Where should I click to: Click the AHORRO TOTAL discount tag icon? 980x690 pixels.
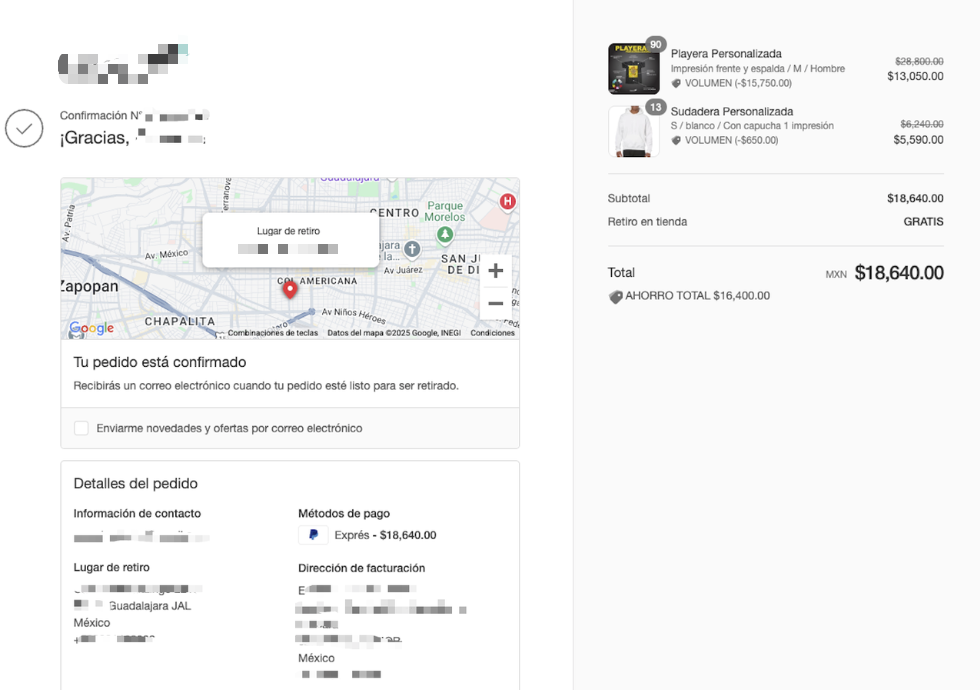point(616,296)
